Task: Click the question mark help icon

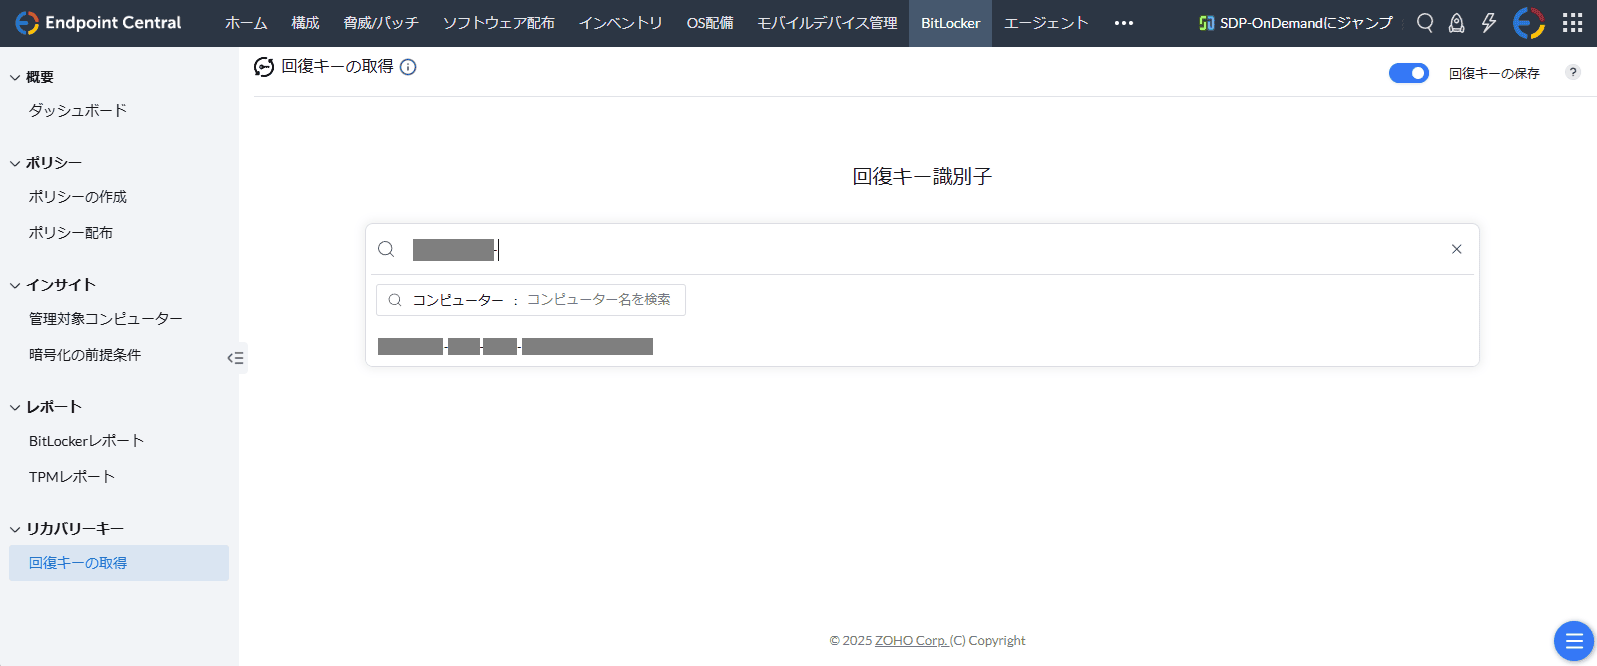Action: (x=1573, y=72)
